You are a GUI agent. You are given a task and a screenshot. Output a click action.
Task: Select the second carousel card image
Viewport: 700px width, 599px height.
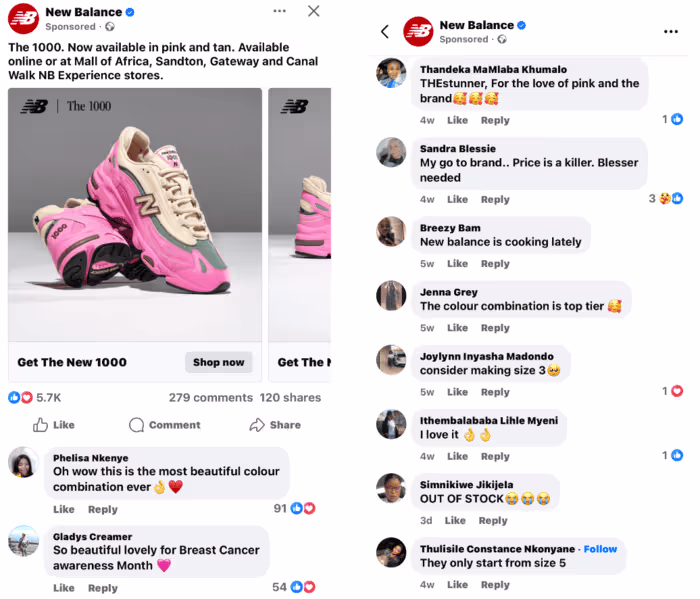coord(300,215)
